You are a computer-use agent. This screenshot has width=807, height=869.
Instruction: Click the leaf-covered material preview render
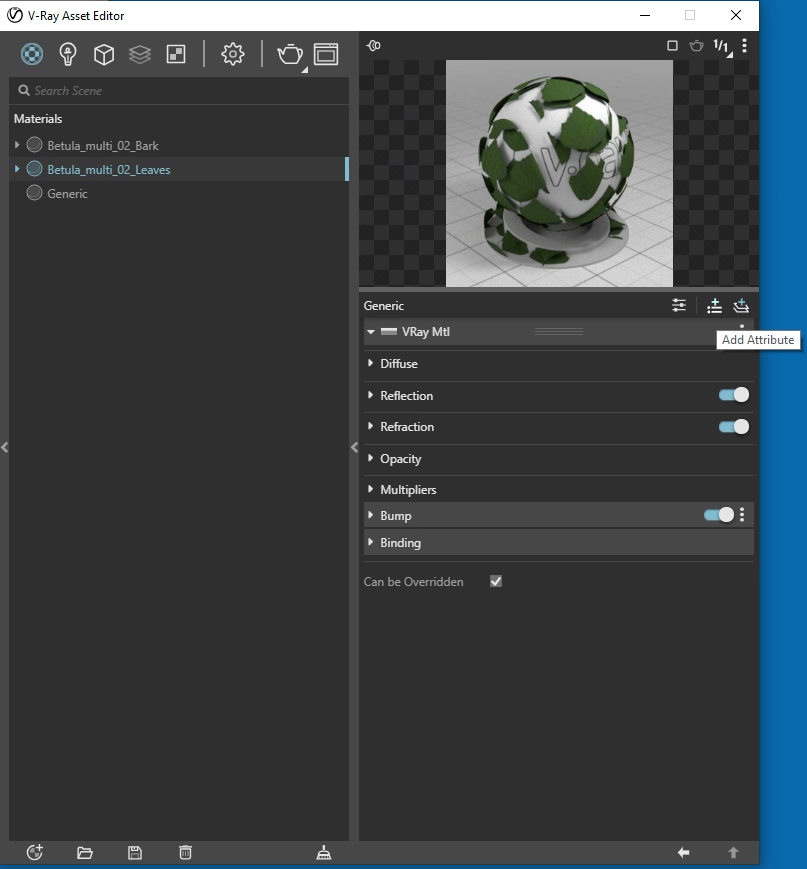point(559,173)
